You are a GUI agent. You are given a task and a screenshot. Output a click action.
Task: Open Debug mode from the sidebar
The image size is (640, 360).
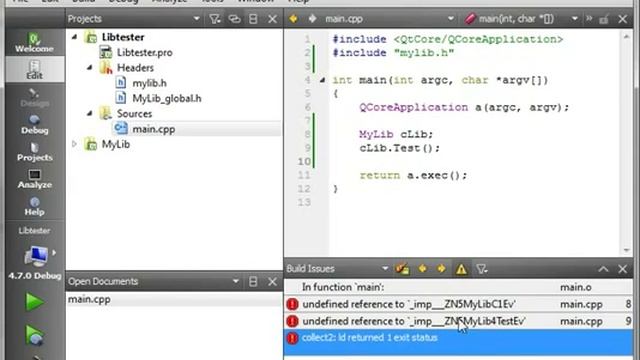click(x=34, y=124)
